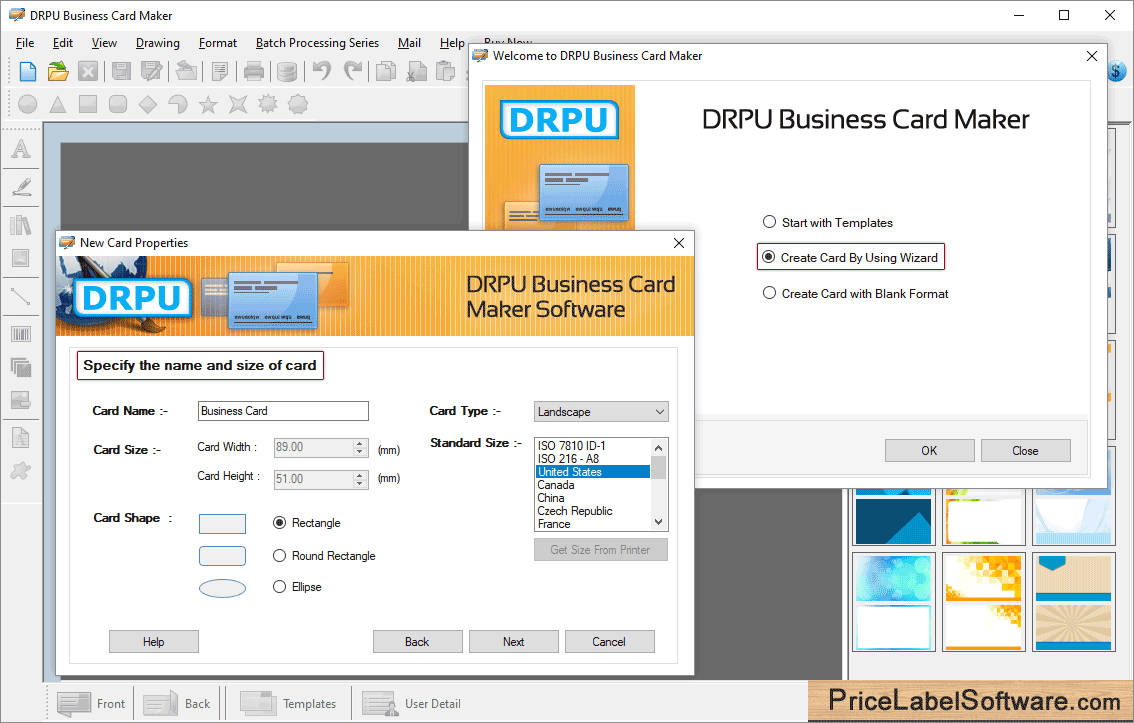Open the File menu
The image size is (1134, 723).
click(25, 43)
